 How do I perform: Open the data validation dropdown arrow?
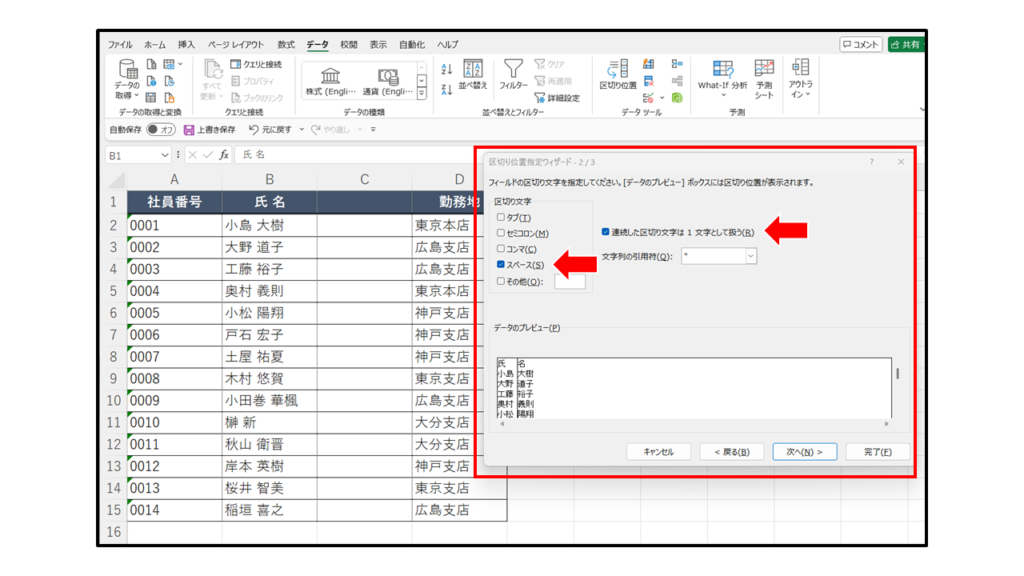point(662,98)
